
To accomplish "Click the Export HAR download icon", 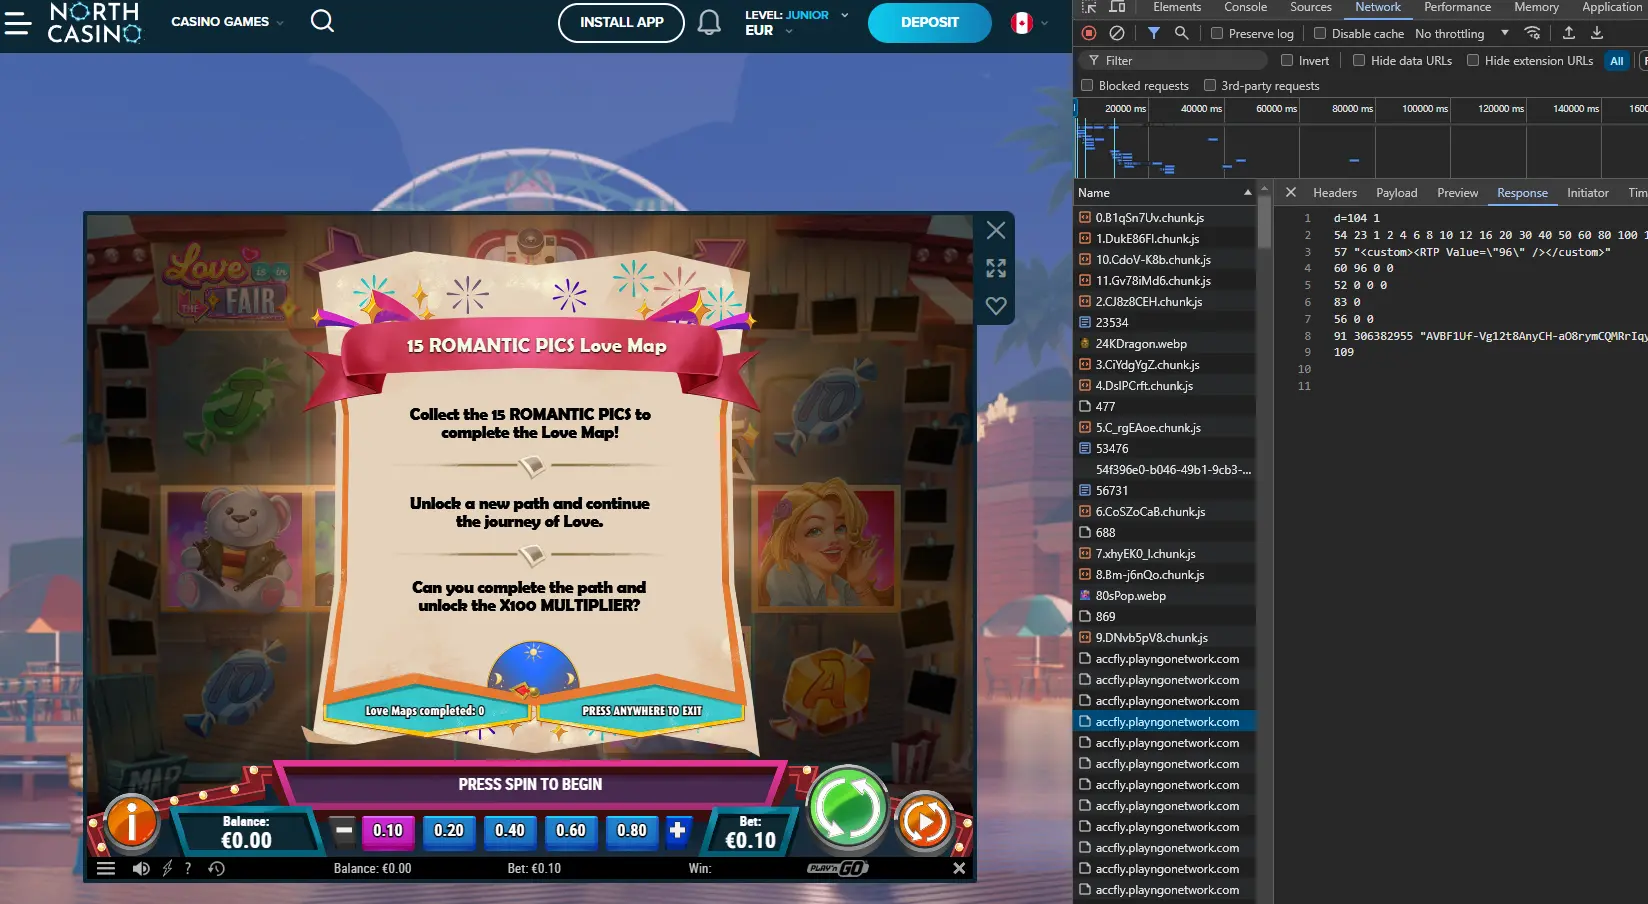I will click(x=1597, y=33).
